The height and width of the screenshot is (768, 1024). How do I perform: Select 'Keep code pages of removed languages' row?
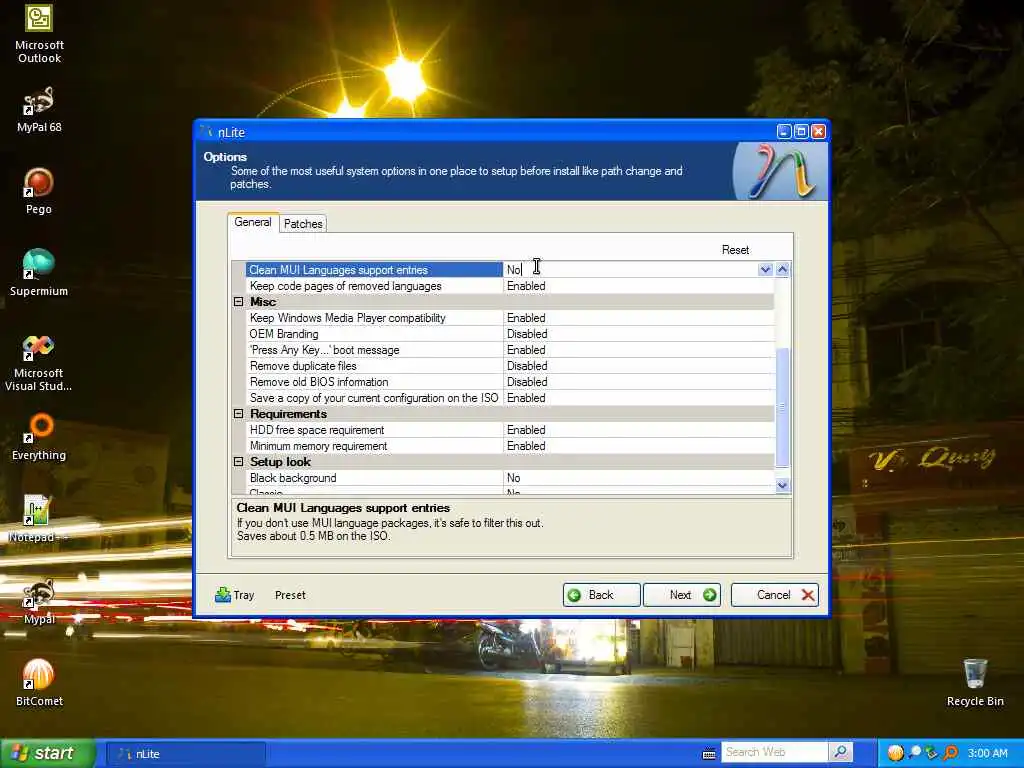pos(510,286)
